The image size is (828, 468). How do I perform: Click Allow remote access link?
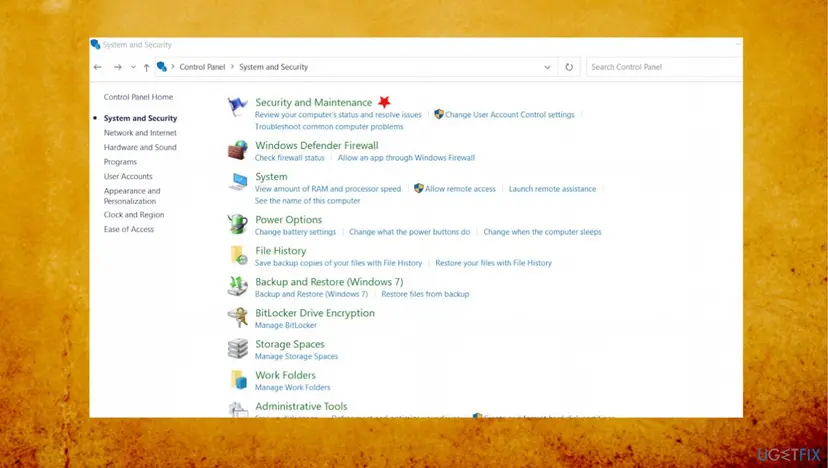tap(460, 189)
